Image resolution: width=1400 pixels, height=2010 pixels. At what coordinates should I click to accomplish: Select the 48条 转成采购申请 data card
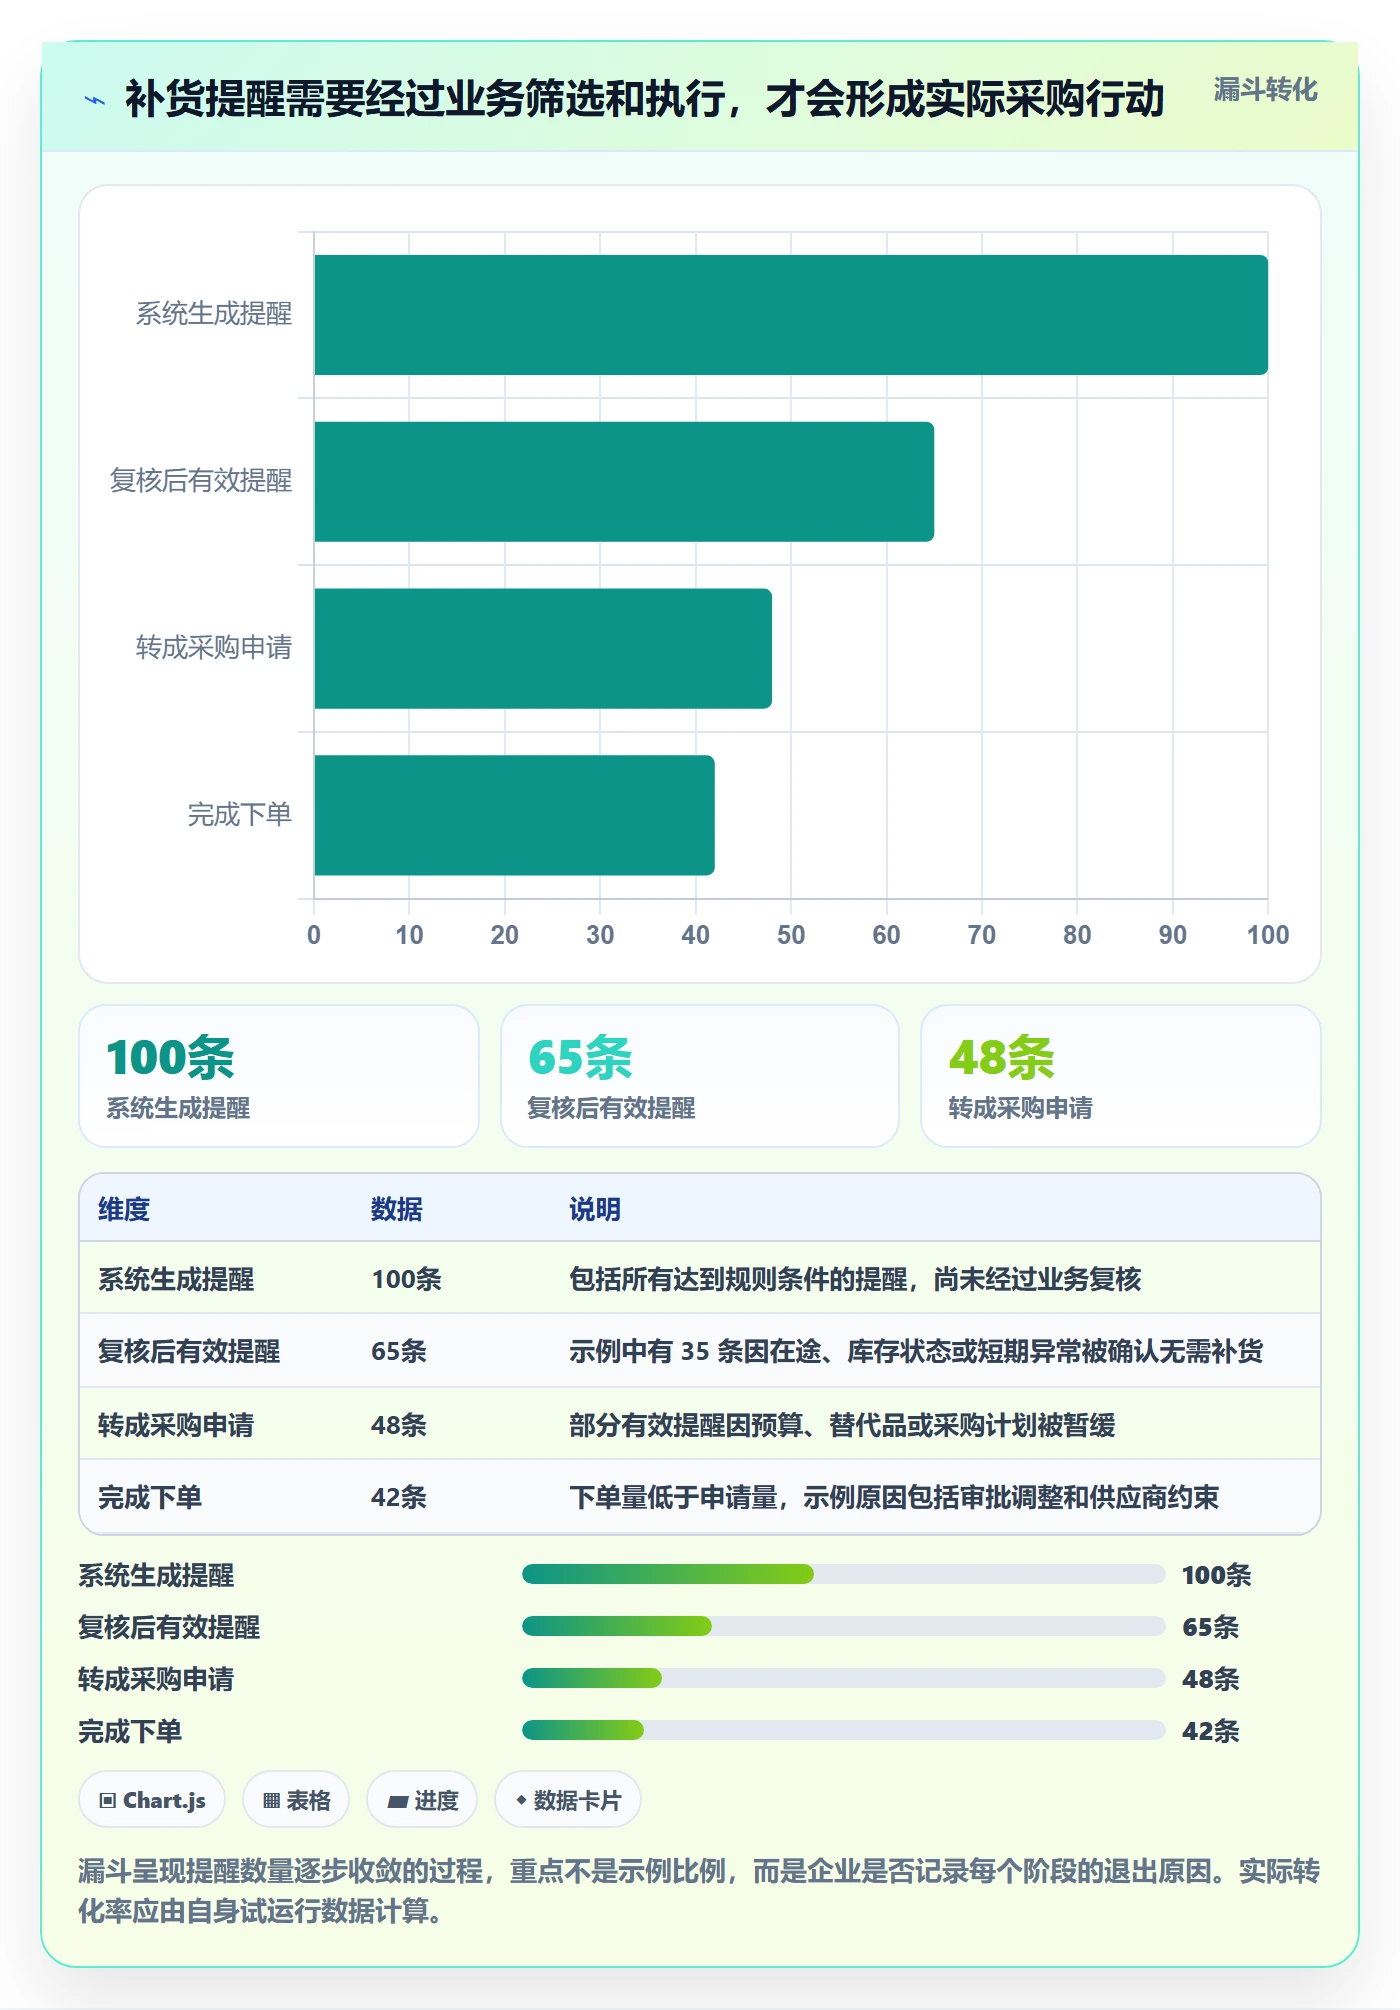tap(1121, 1076)
